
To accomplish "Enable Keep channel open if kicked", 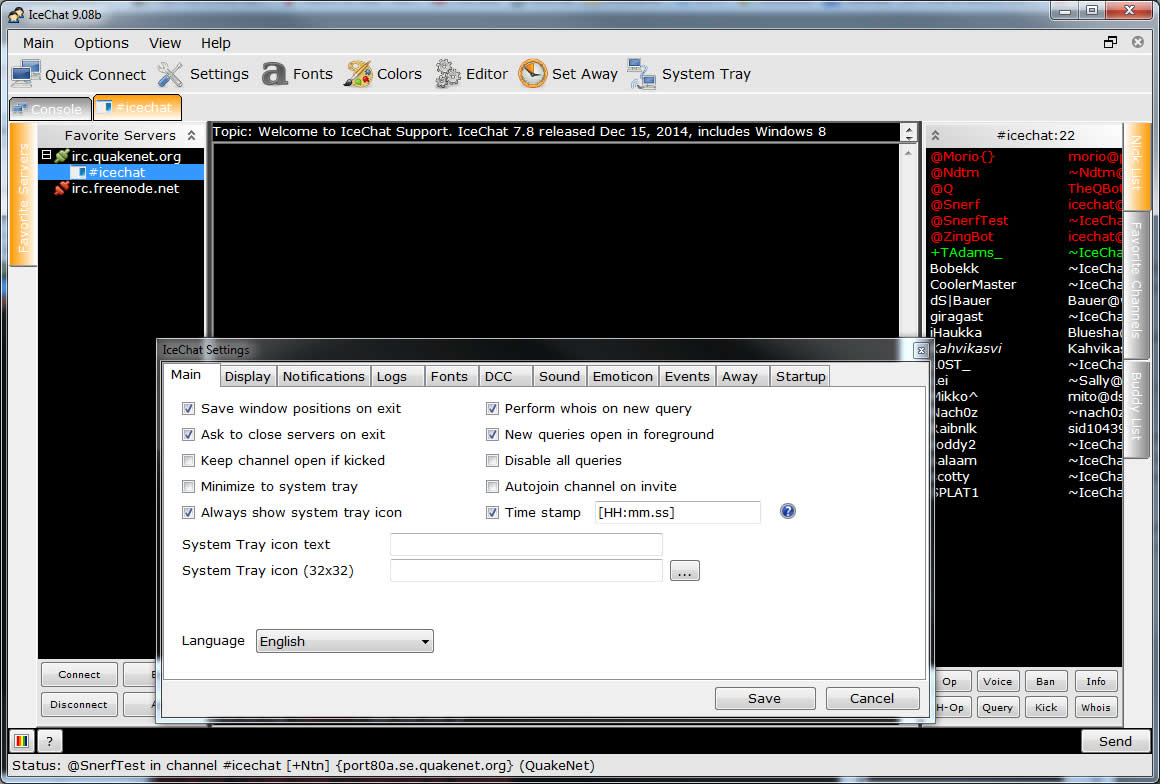I will [x=188, y=461].
